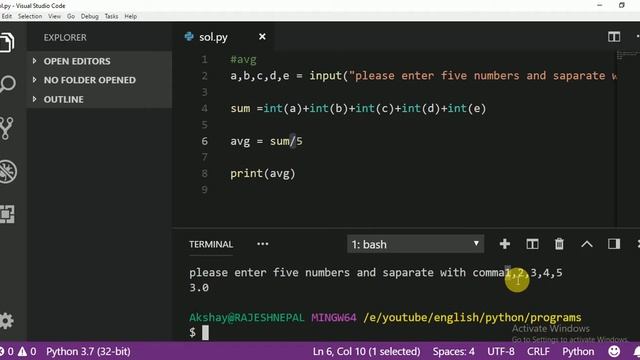
Task: Open the Explorer view in activity bar
Action: coord(7,42)
